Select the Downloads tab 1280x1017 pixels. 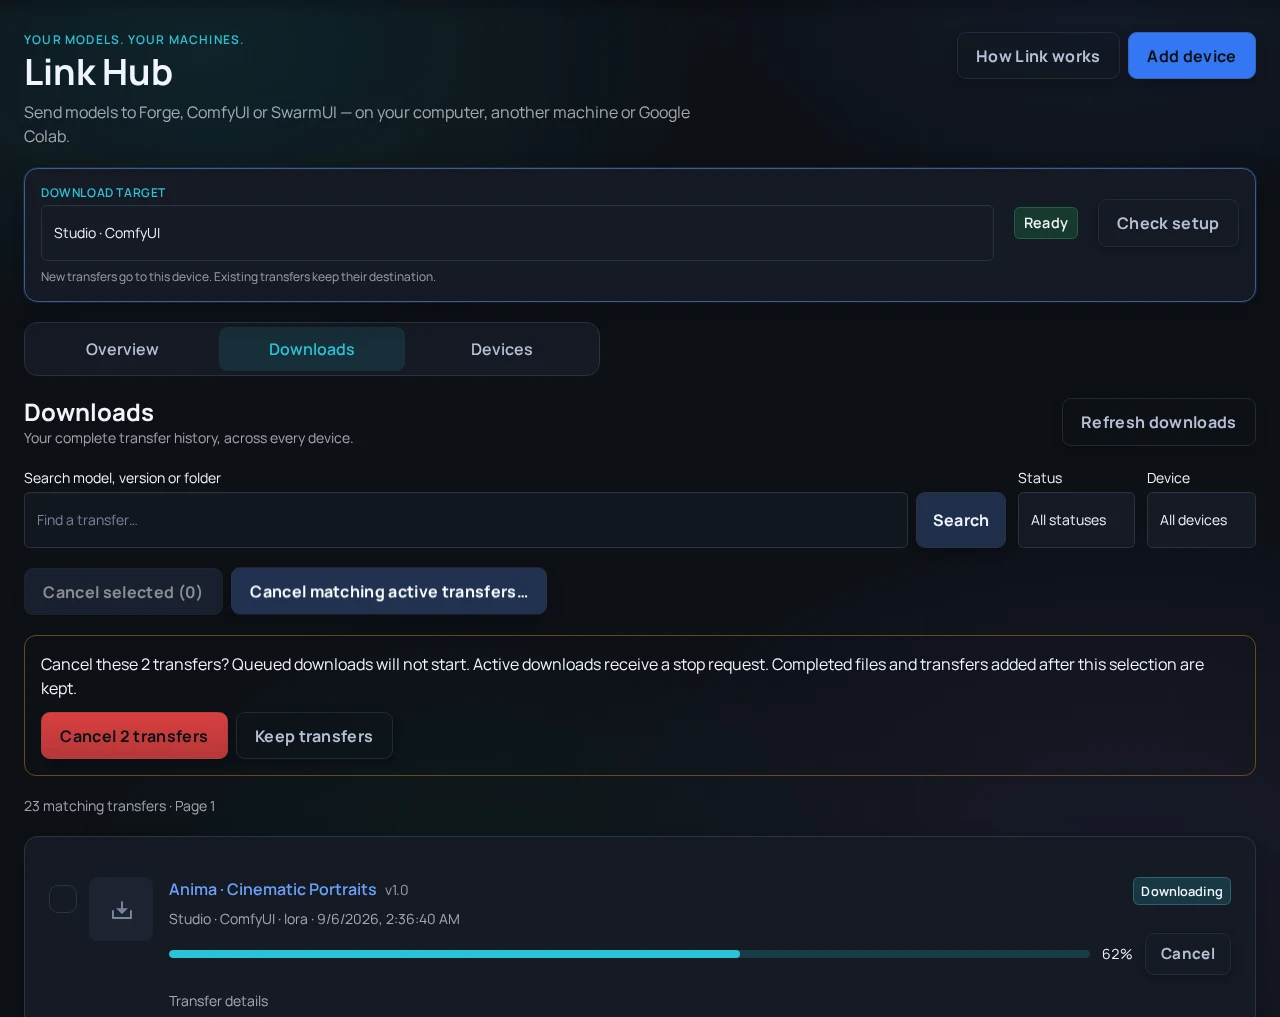point(312,349)
